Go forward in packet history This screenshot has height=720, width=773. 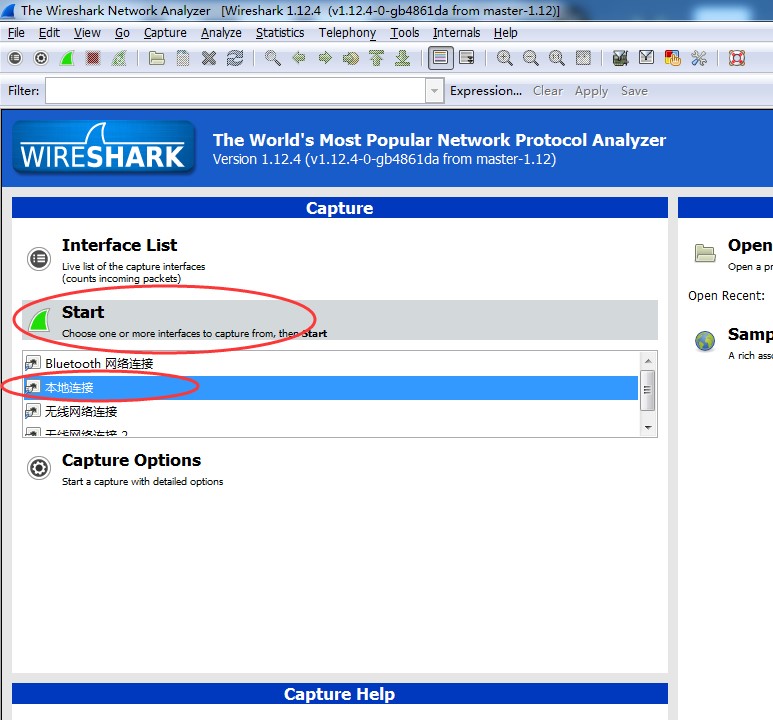(325, 58)
